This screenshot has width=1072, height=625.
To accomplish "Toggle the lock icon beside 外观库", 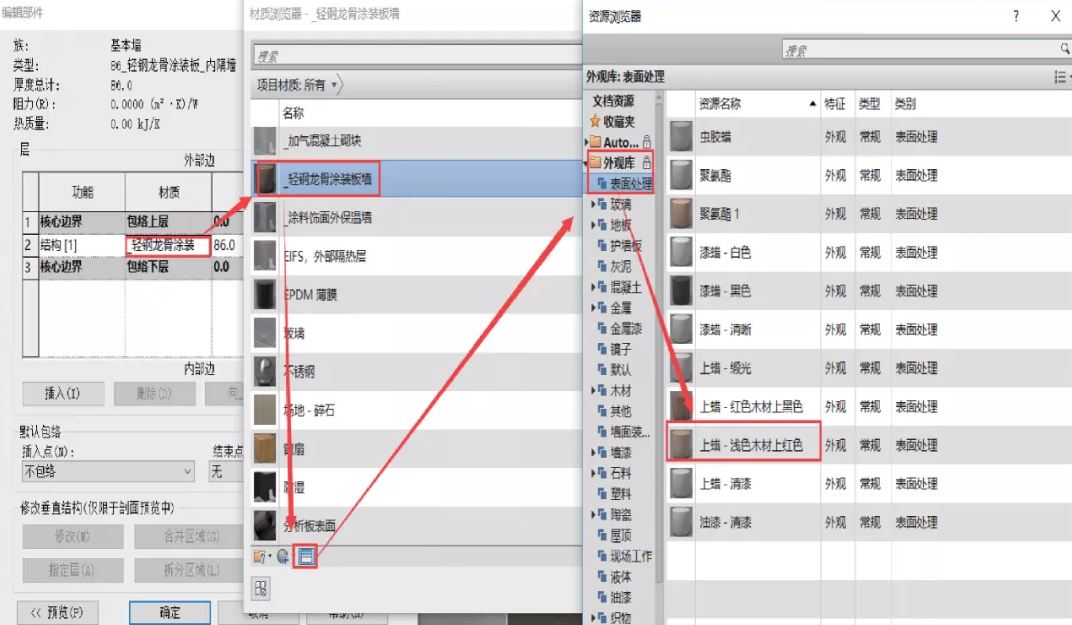I will coord(647,162).
